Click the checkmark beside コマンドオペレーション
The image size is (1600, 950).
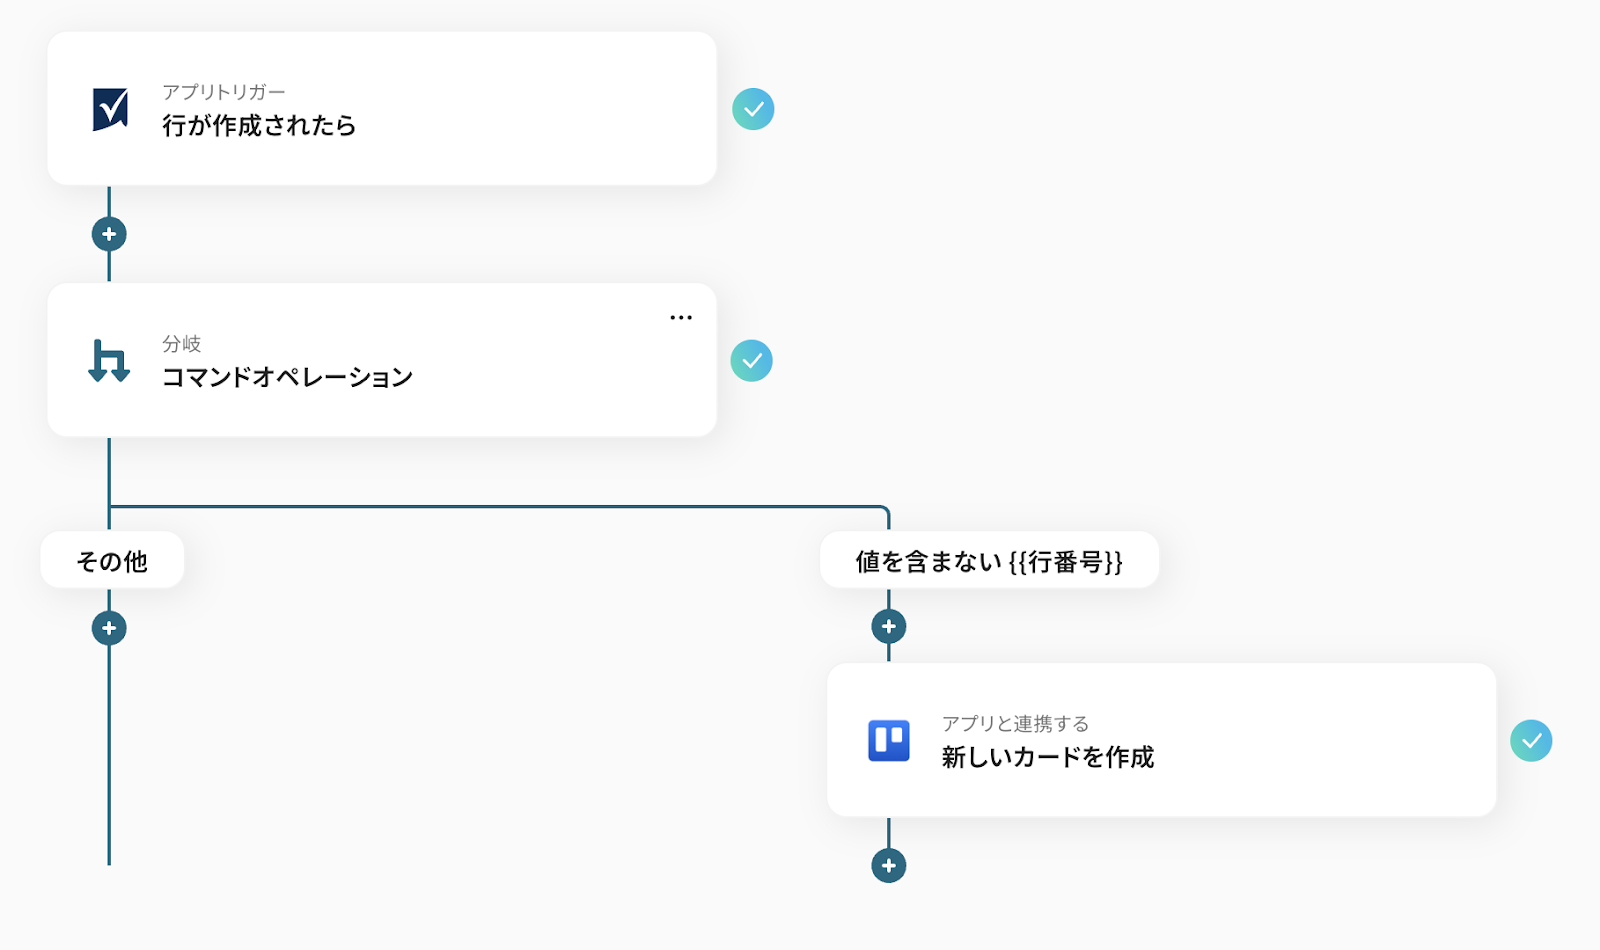751,361
